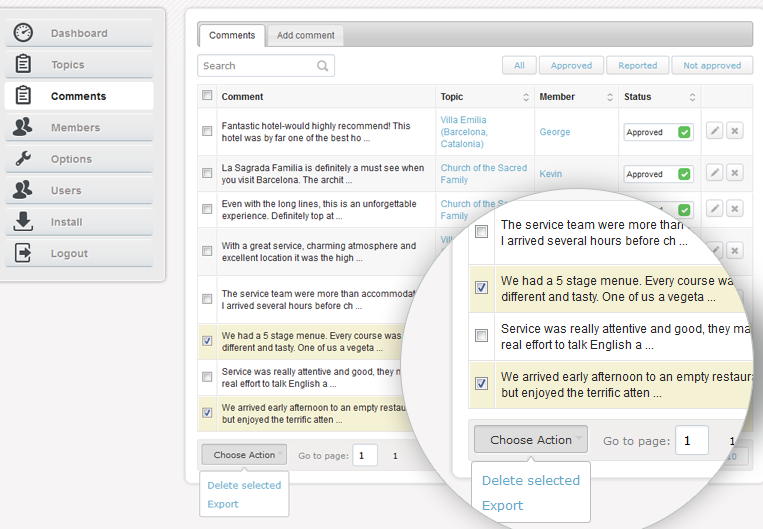This screenshot has height=529, width=763.
Task: Check the "With a great service" comment row
Action: (x=207, y=251)
